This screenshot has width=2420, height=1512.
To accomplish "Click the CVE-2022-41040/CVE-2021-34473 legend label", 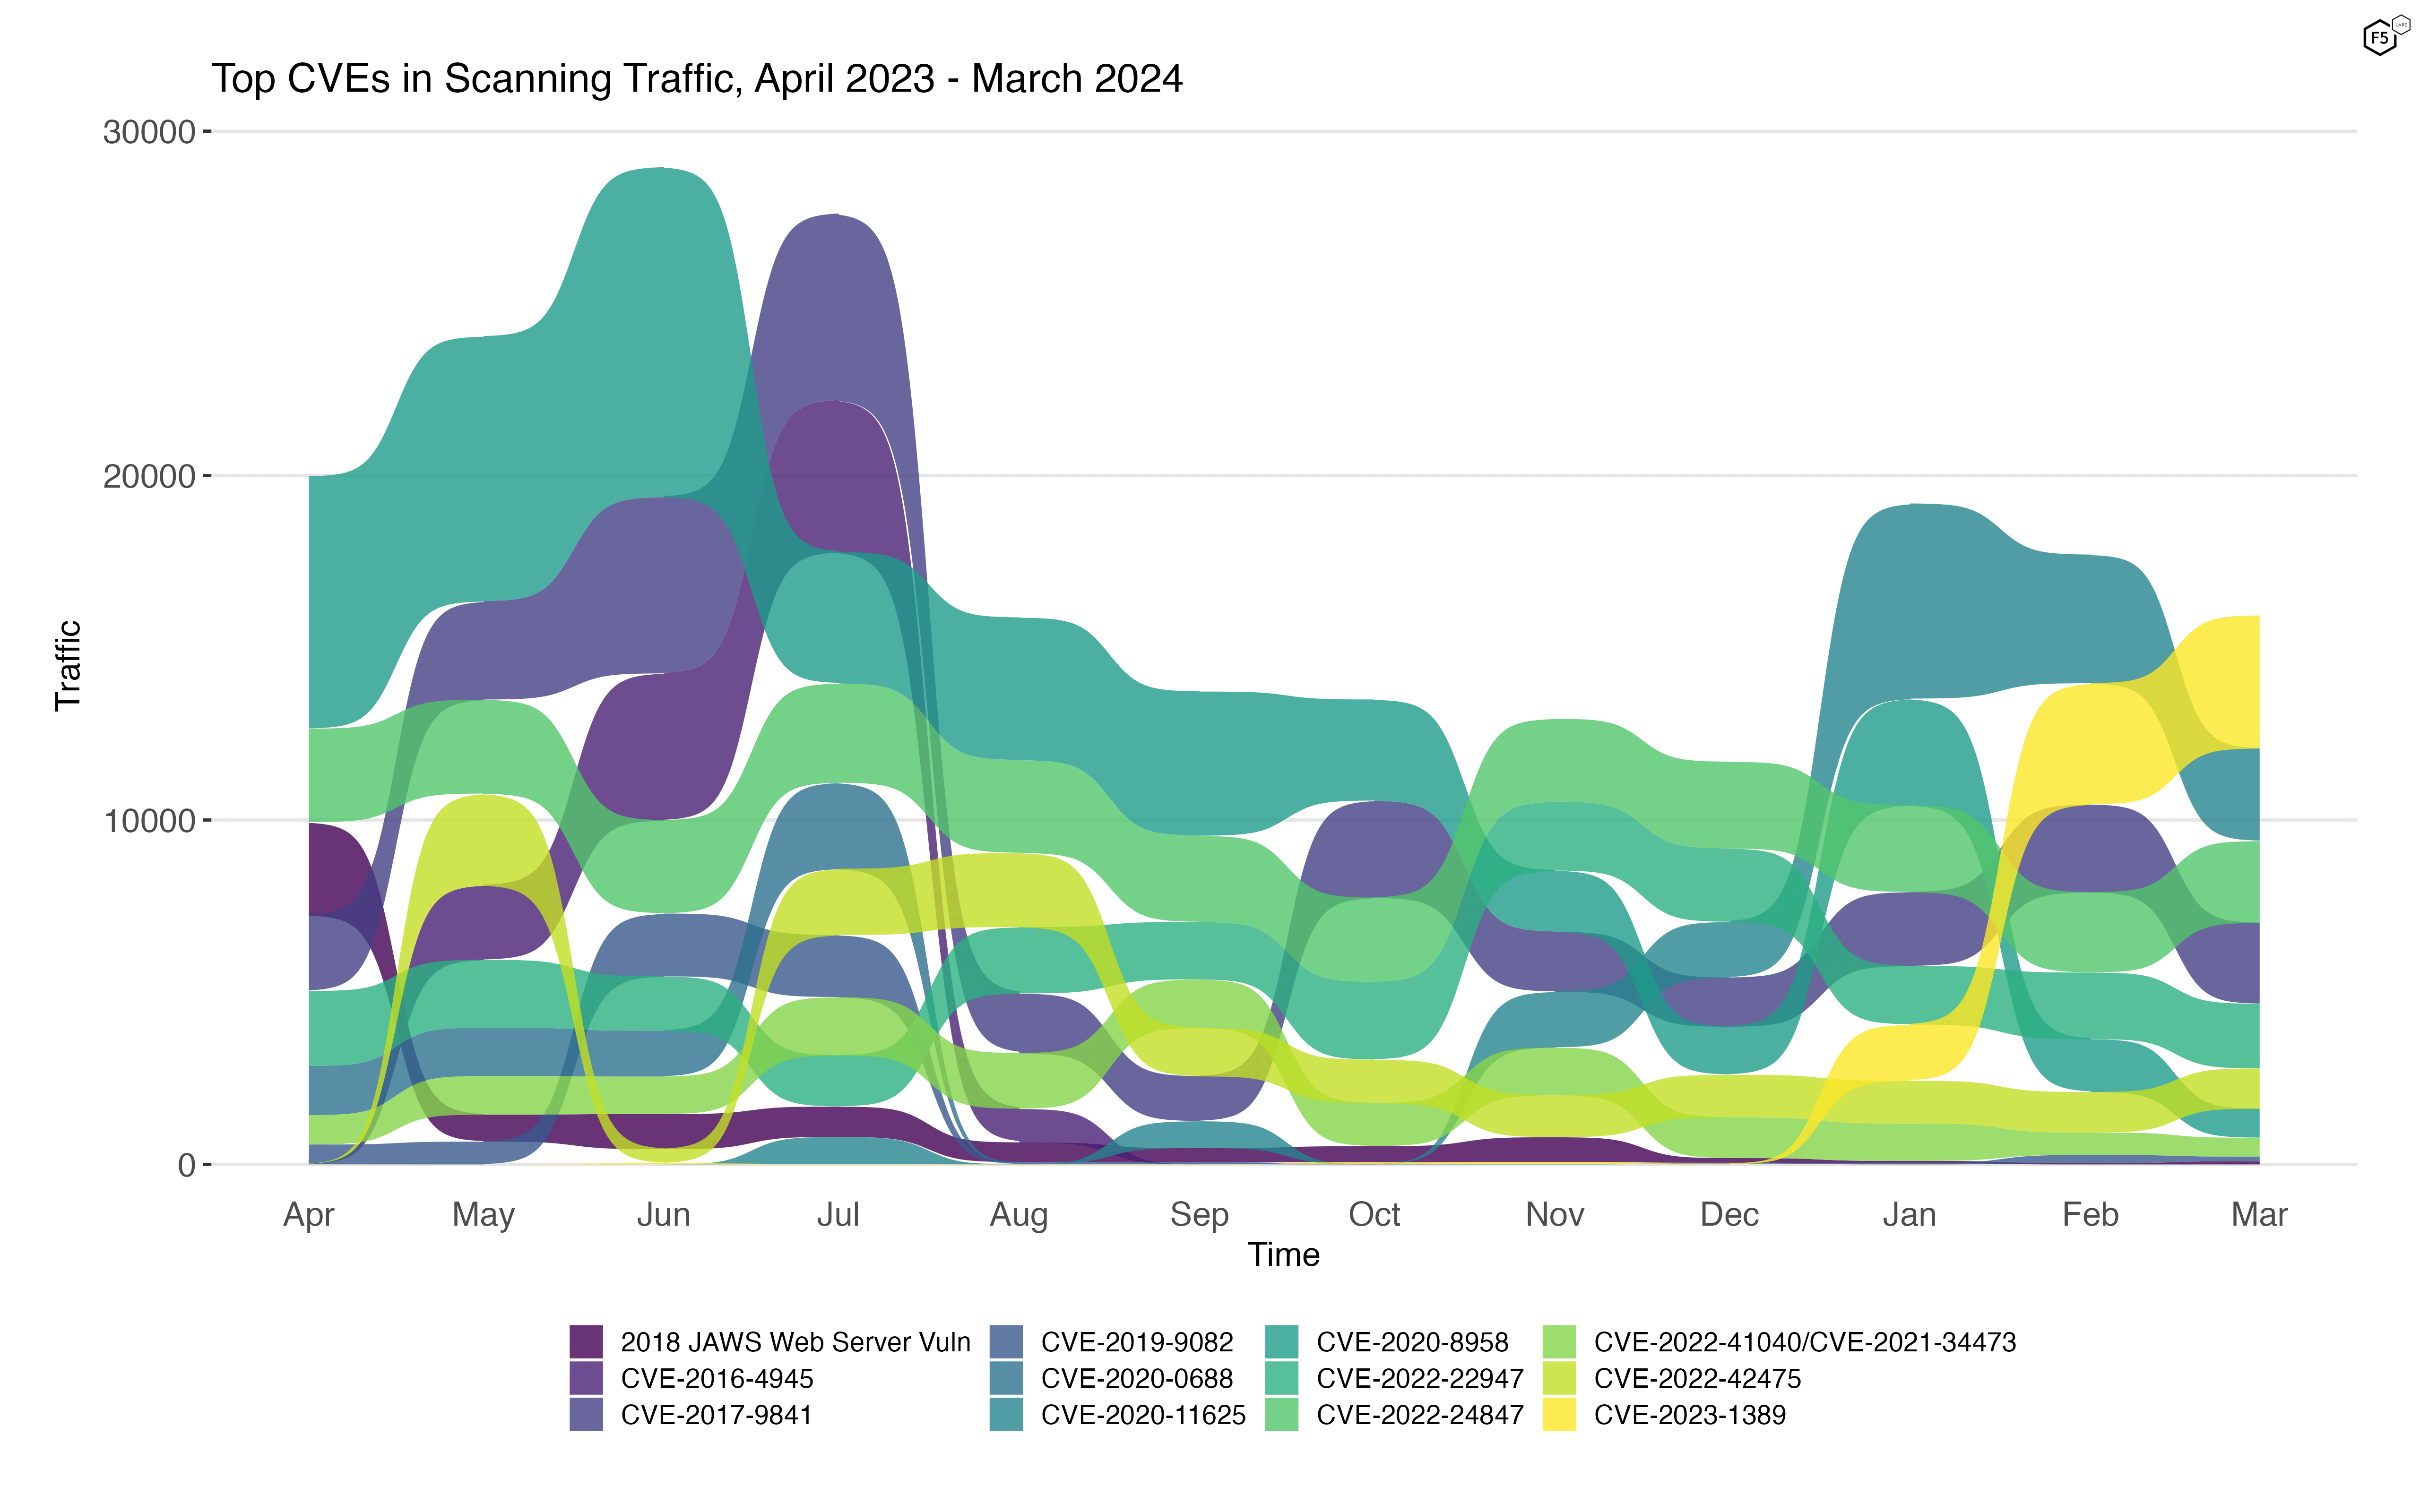I will tap(1805, 1342).
